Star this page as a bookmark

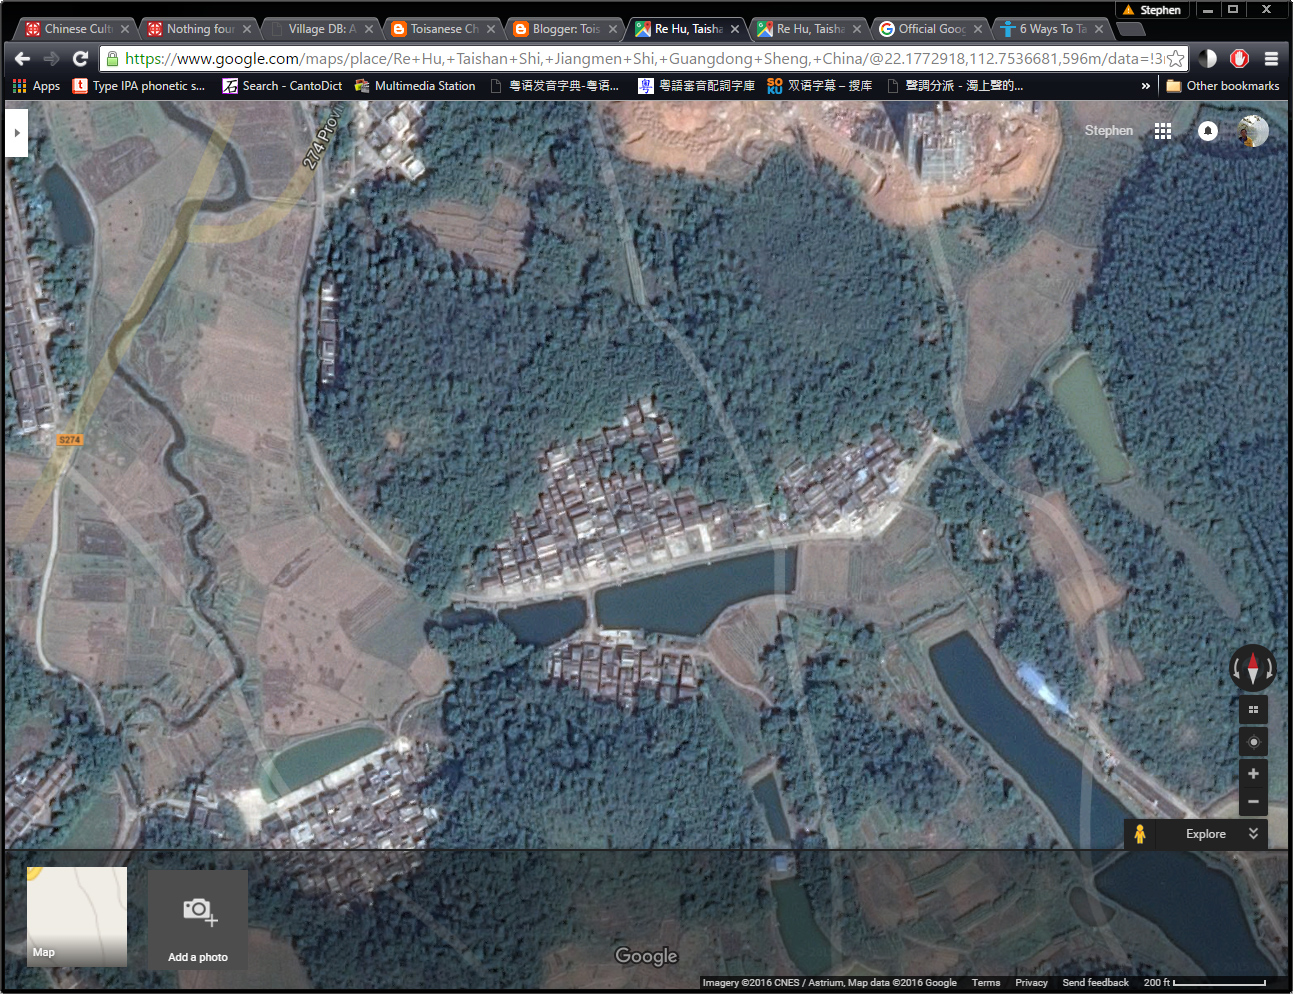pos(1176,59)
